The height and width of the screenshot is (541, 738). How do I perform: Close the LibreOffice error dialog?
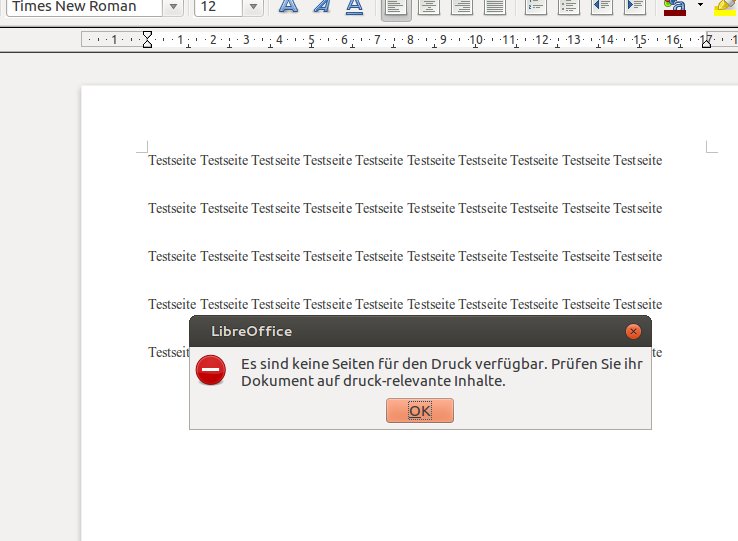click(632, 331)
